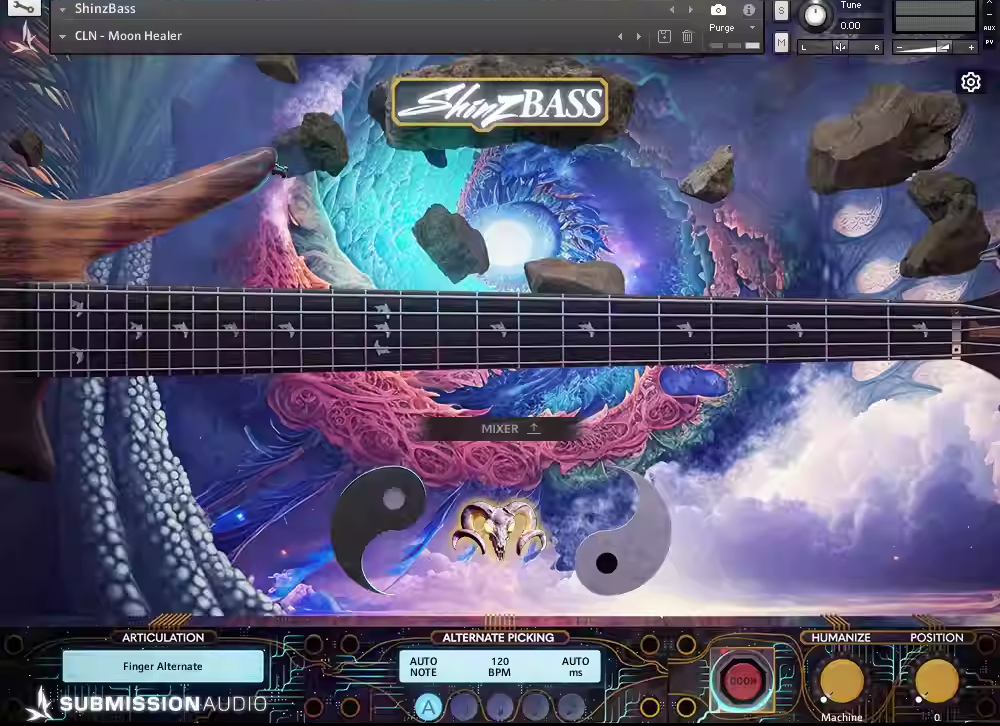Click the ShinzBass instrument name
The width and height of the screenshot is (1000, 726).
click(x=105, y=9)
